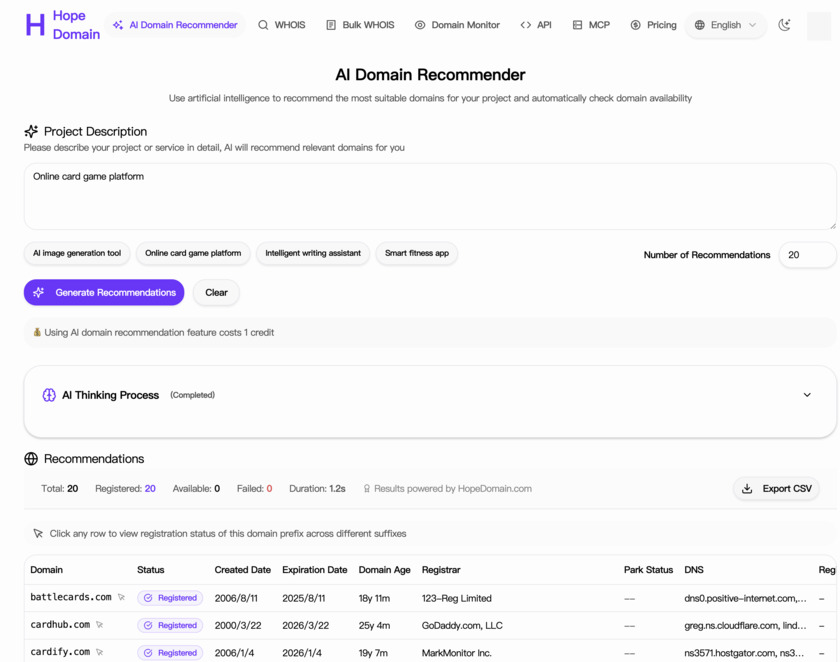Image resolution: width=840 pixels, height=662 pixels.
Task: Open the English language dropdown
Action: pyautogui.click(x=726, y=25)
